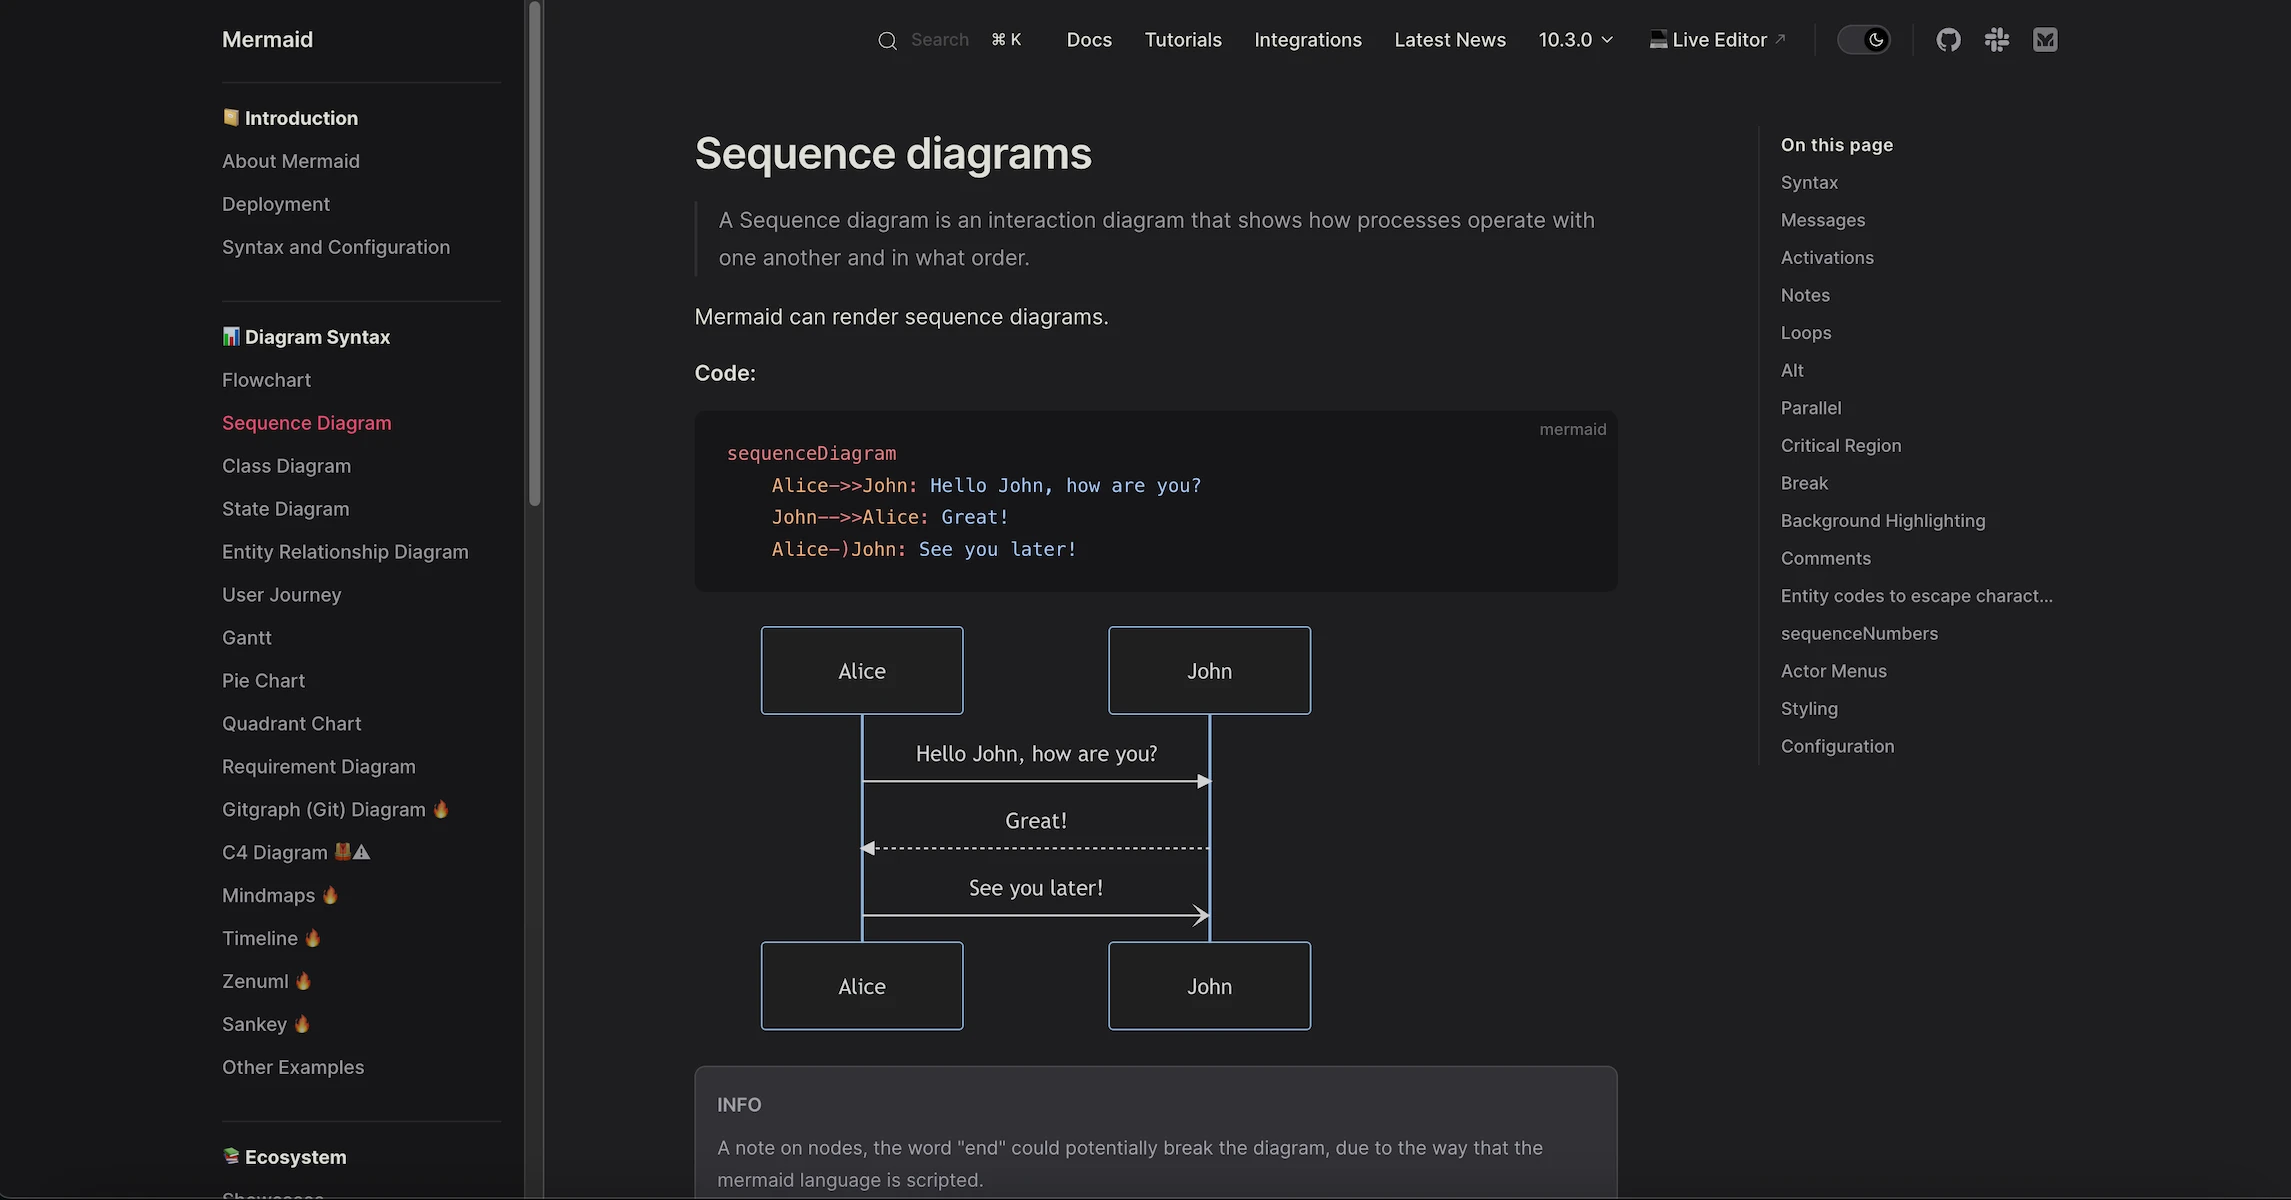Jump to Syntax section
Screen dimensions: 2291x1200
tap(1809, 183)
